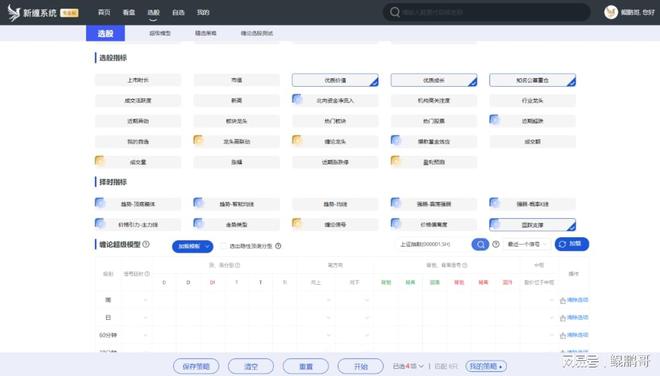Toggle the 行业龙头 indicator

pos(532,101)
